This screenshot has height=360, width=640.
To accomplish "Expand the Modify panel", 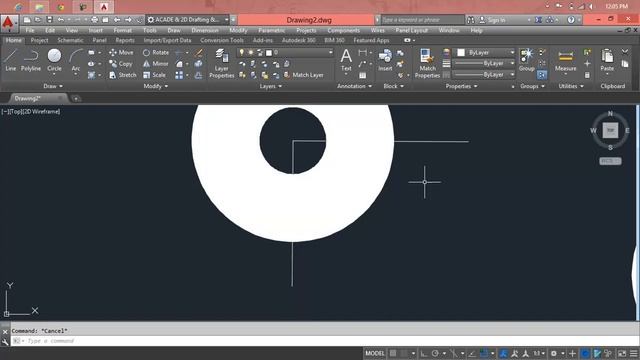I will coord(156,86).
